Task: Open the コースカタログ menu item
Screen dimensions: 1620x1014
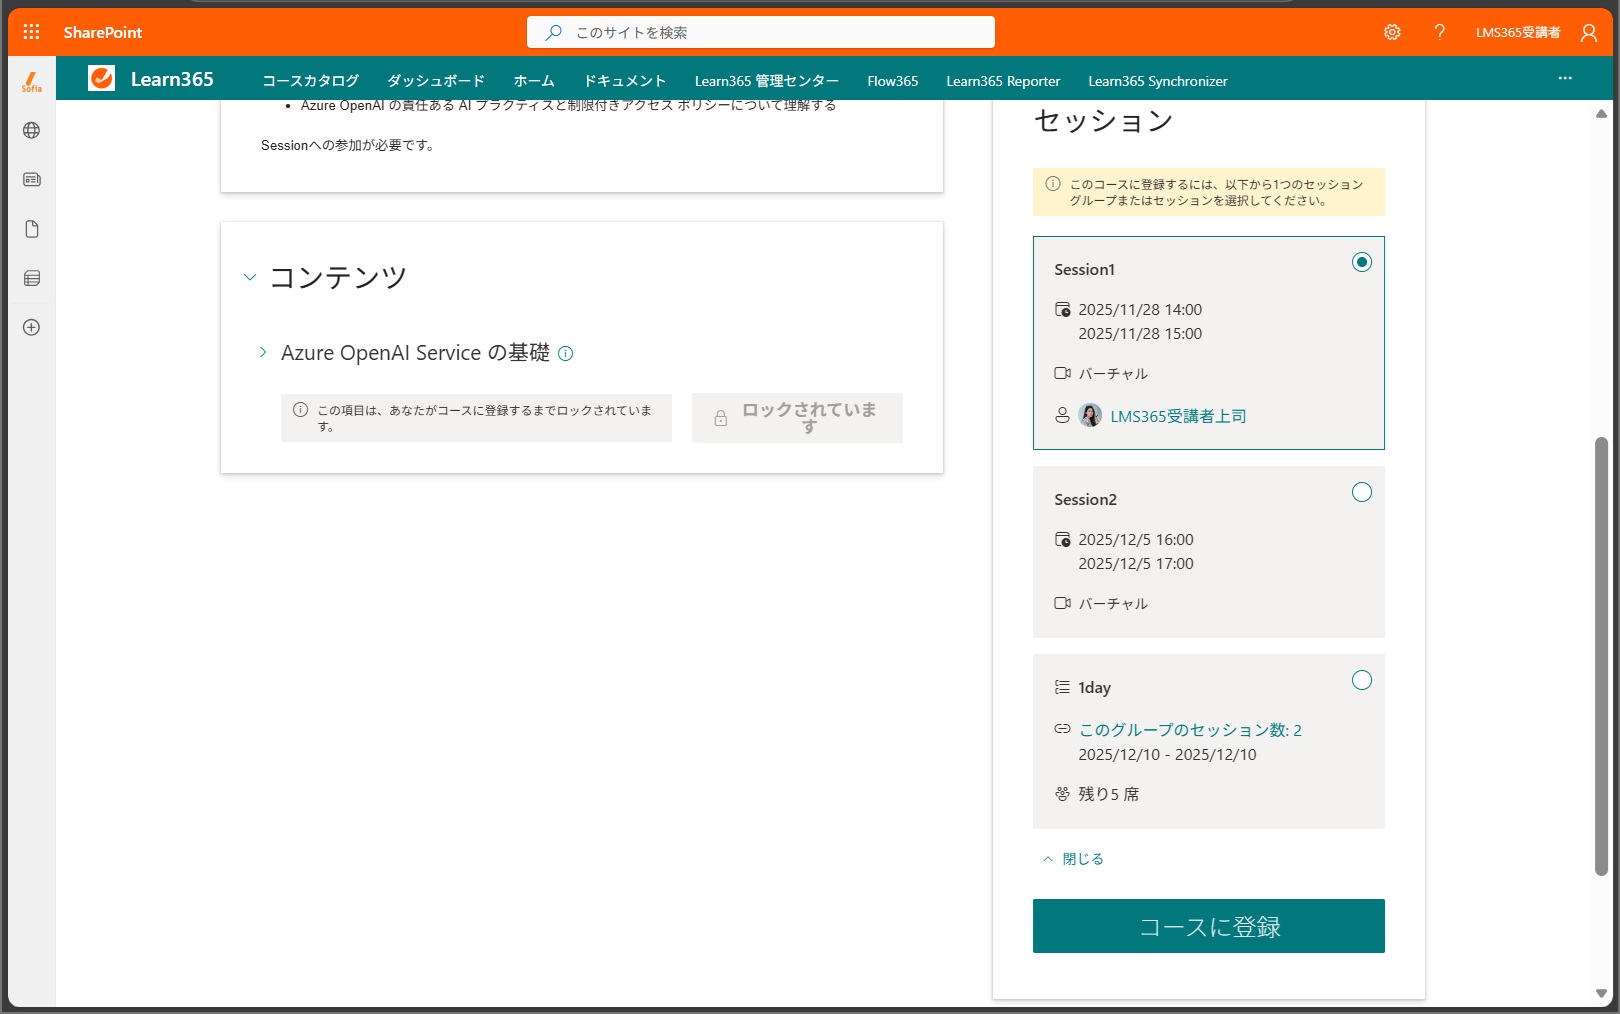Action: [310, 81]
